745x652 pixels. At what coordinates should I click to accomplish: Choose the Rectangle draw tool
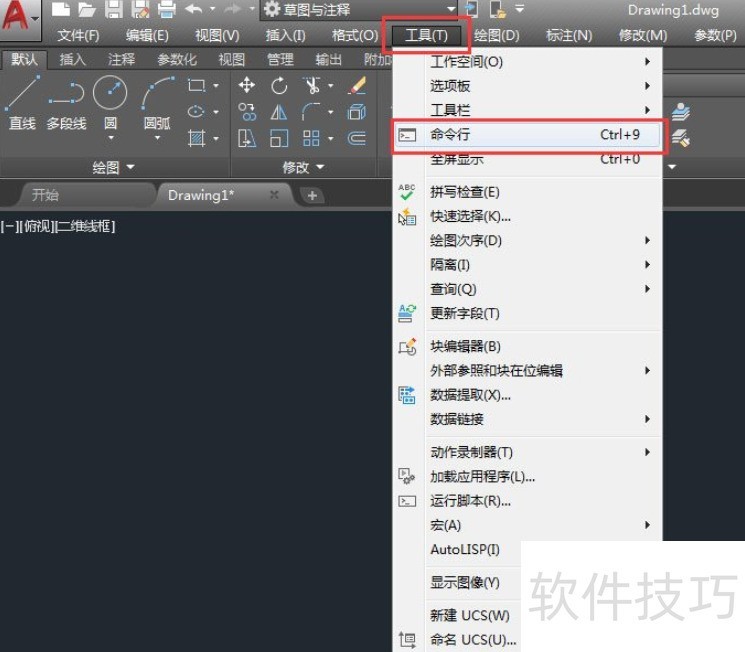[x=196, y=86]
